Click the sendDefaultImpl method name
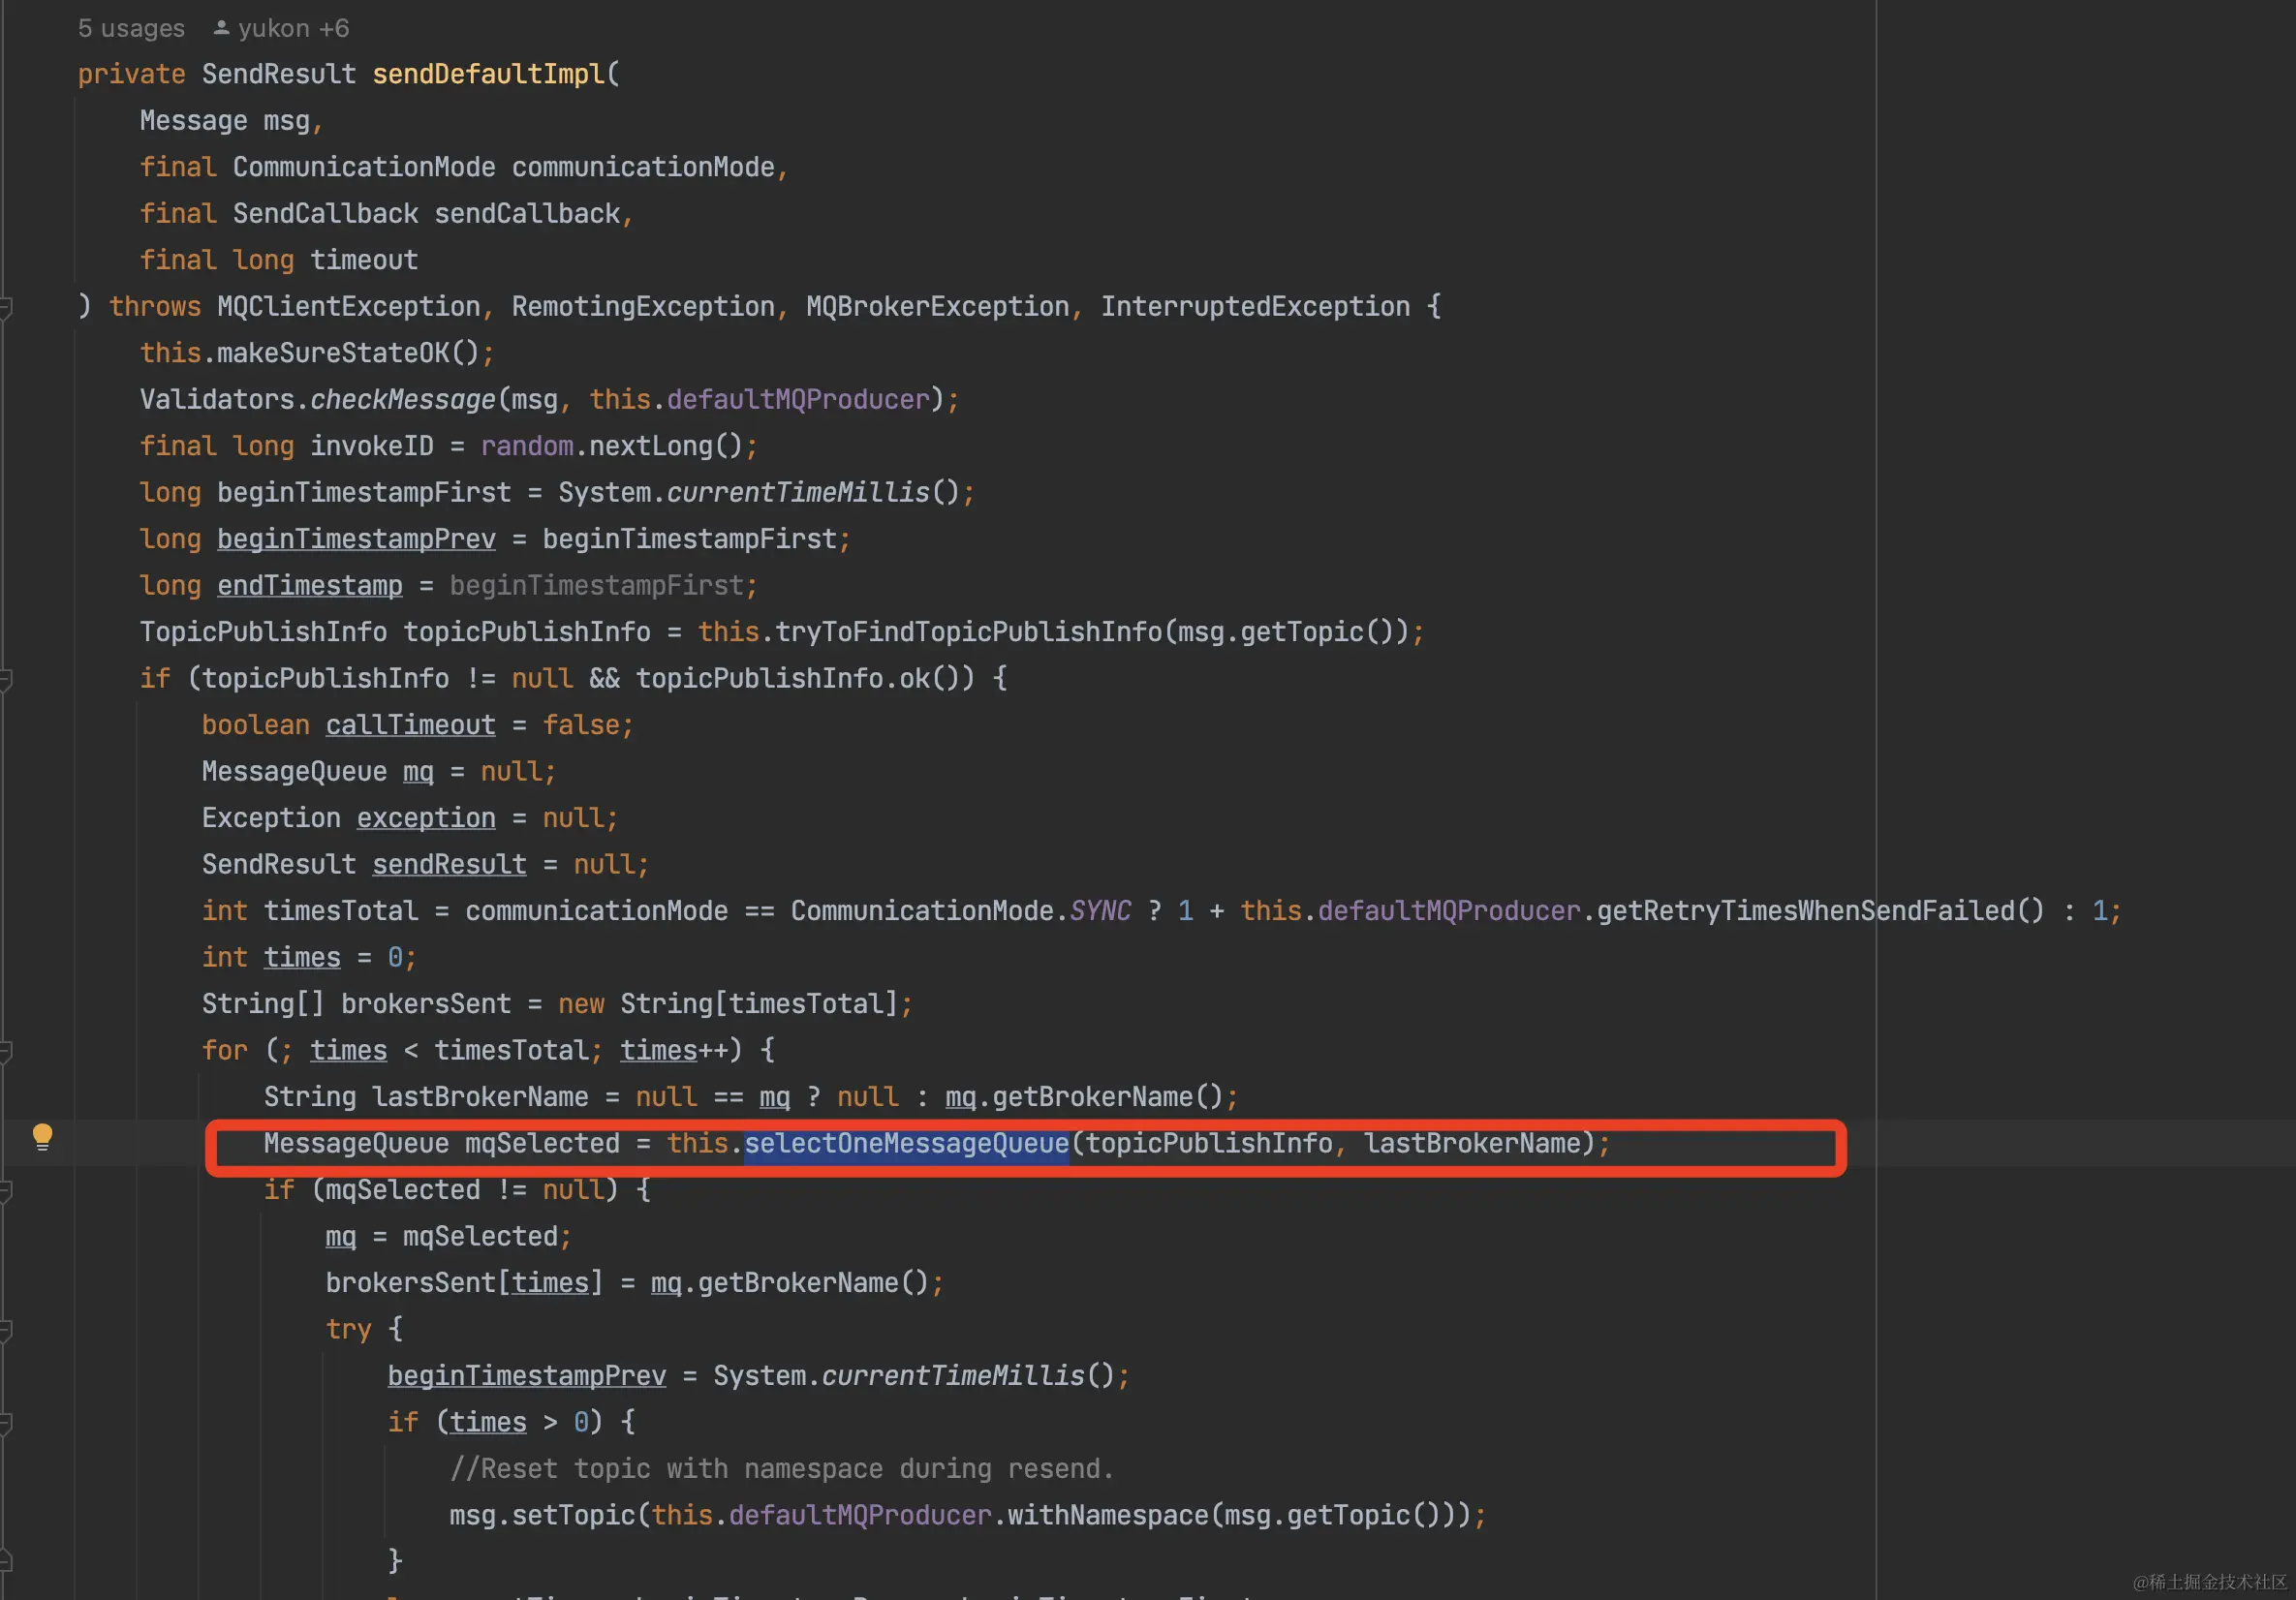The width and height of the screenshot is (2296, 1600). [x=488, y=74]
